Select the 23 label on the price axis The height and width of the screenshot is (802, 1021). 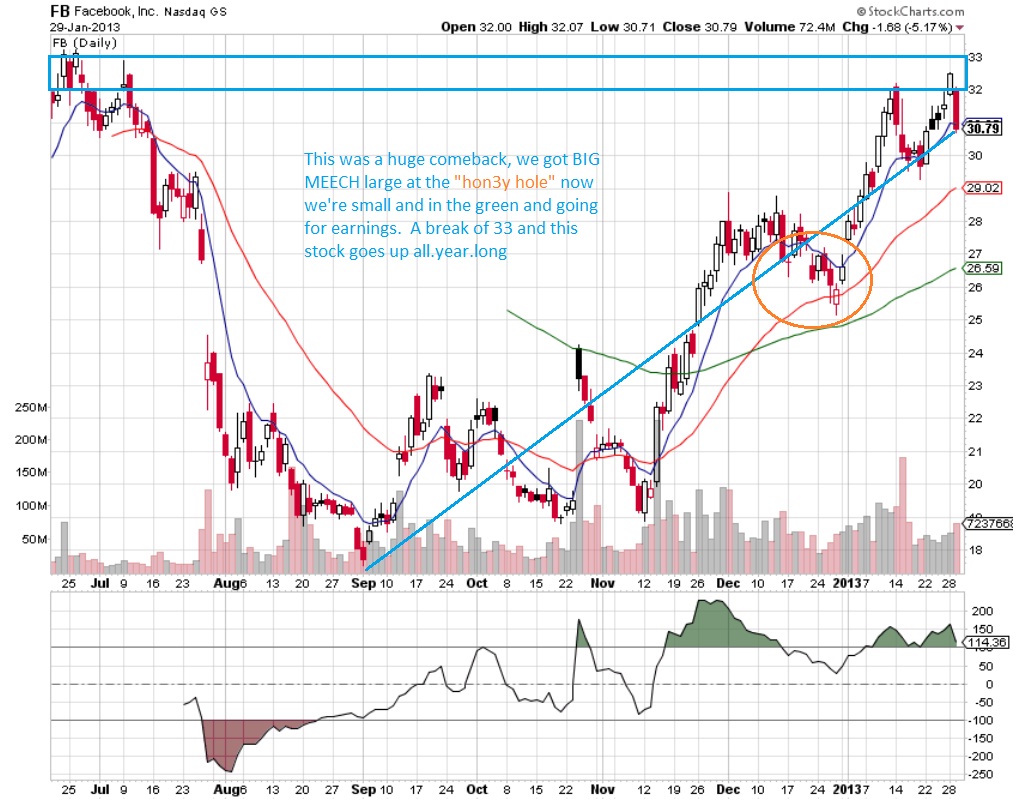tap(975, 385)
